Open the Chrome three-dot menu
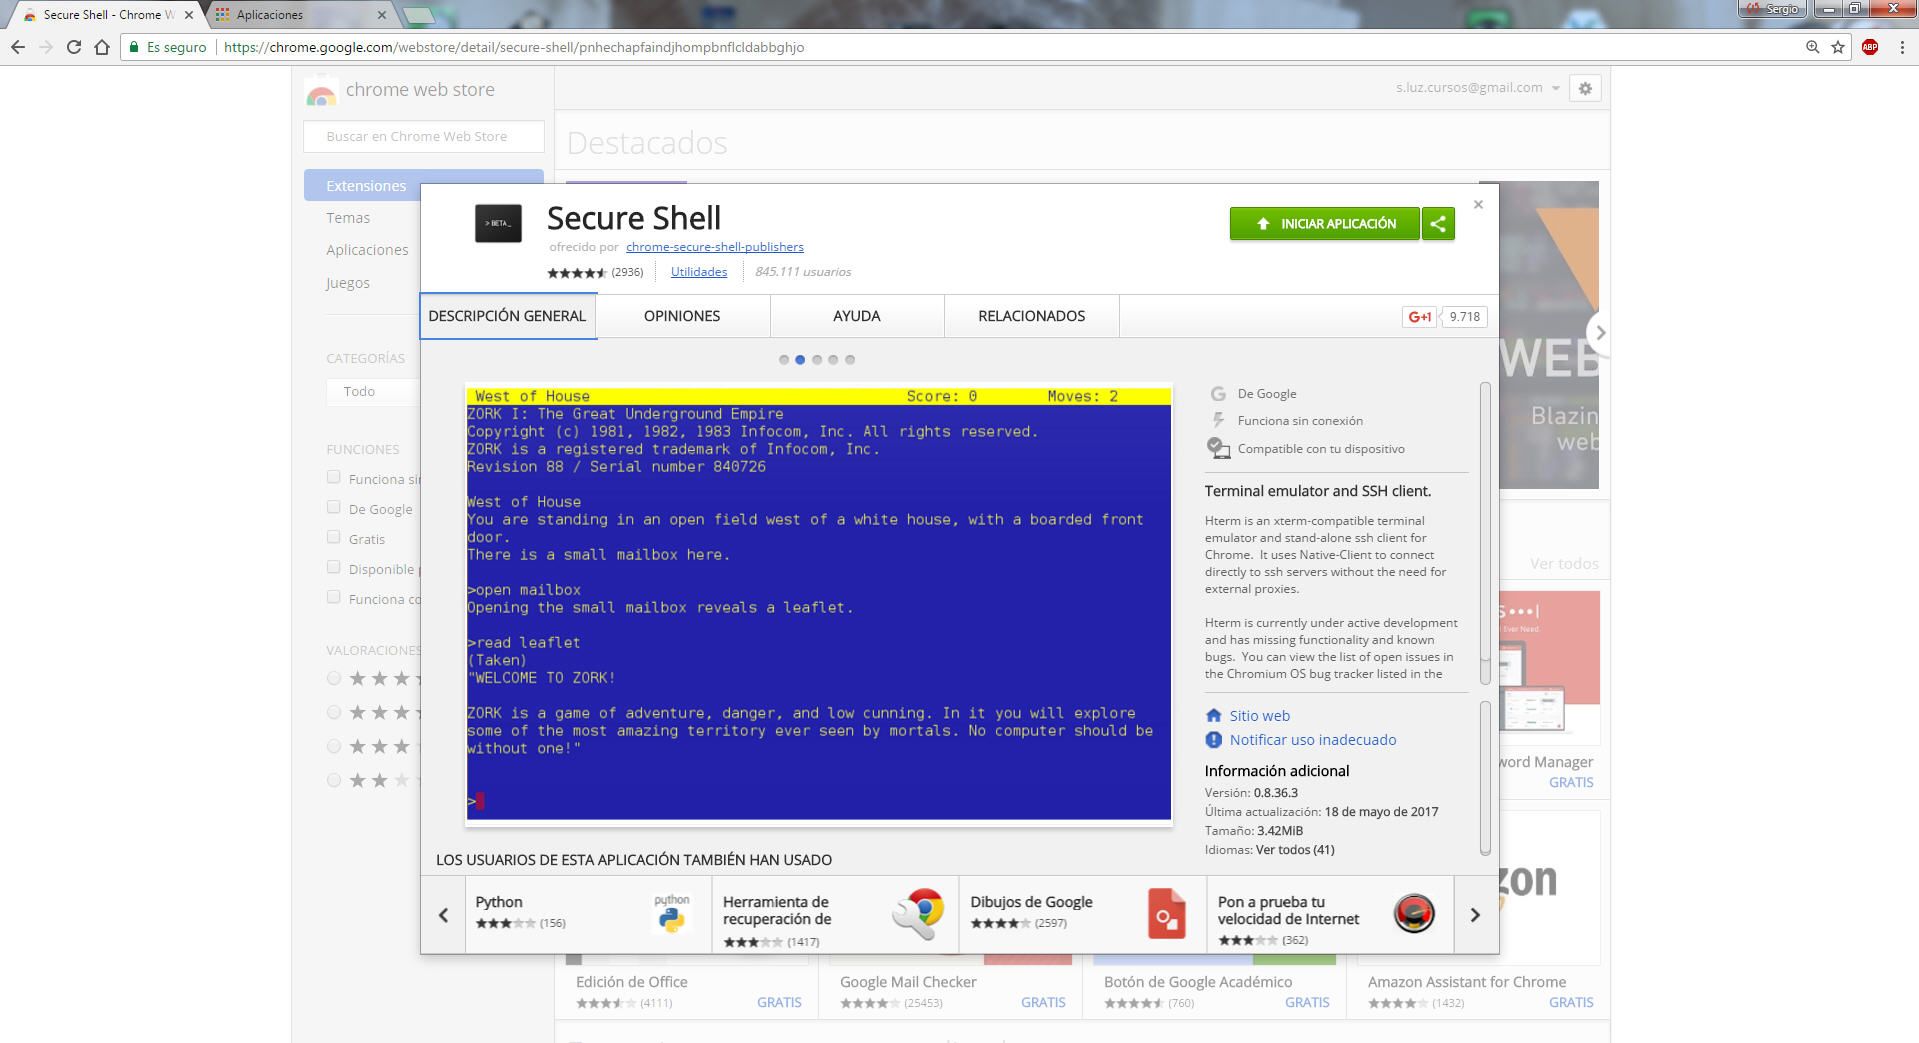 click(x=1902, y=47)
